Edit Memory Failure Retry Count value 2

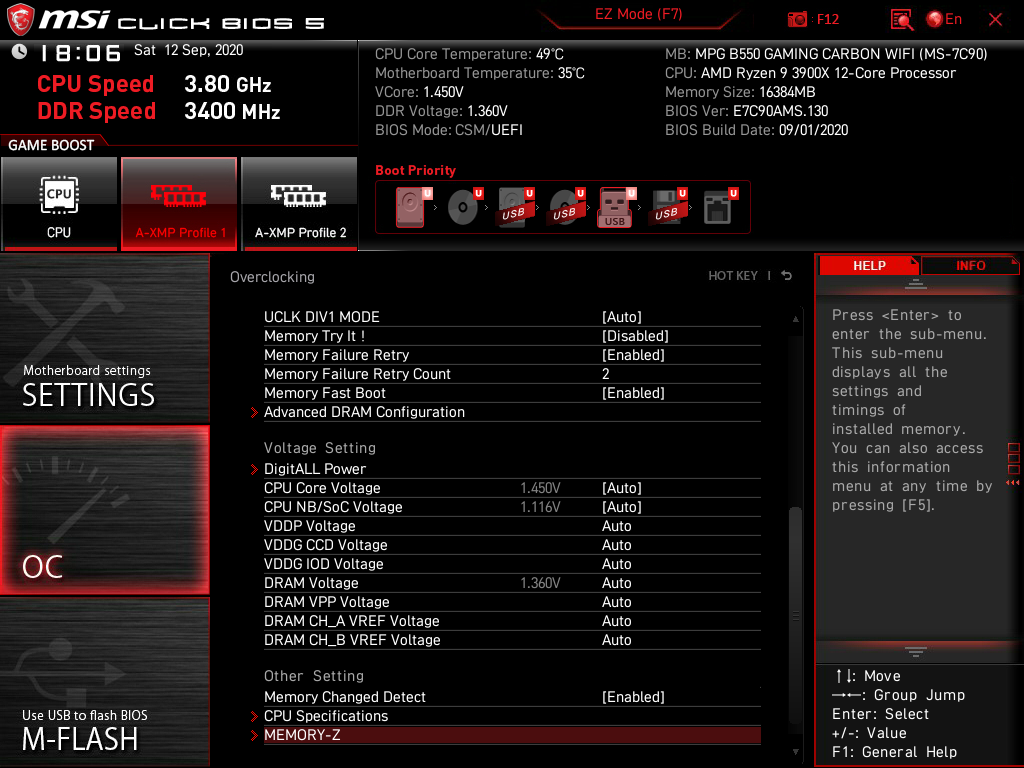coord(605,374)
